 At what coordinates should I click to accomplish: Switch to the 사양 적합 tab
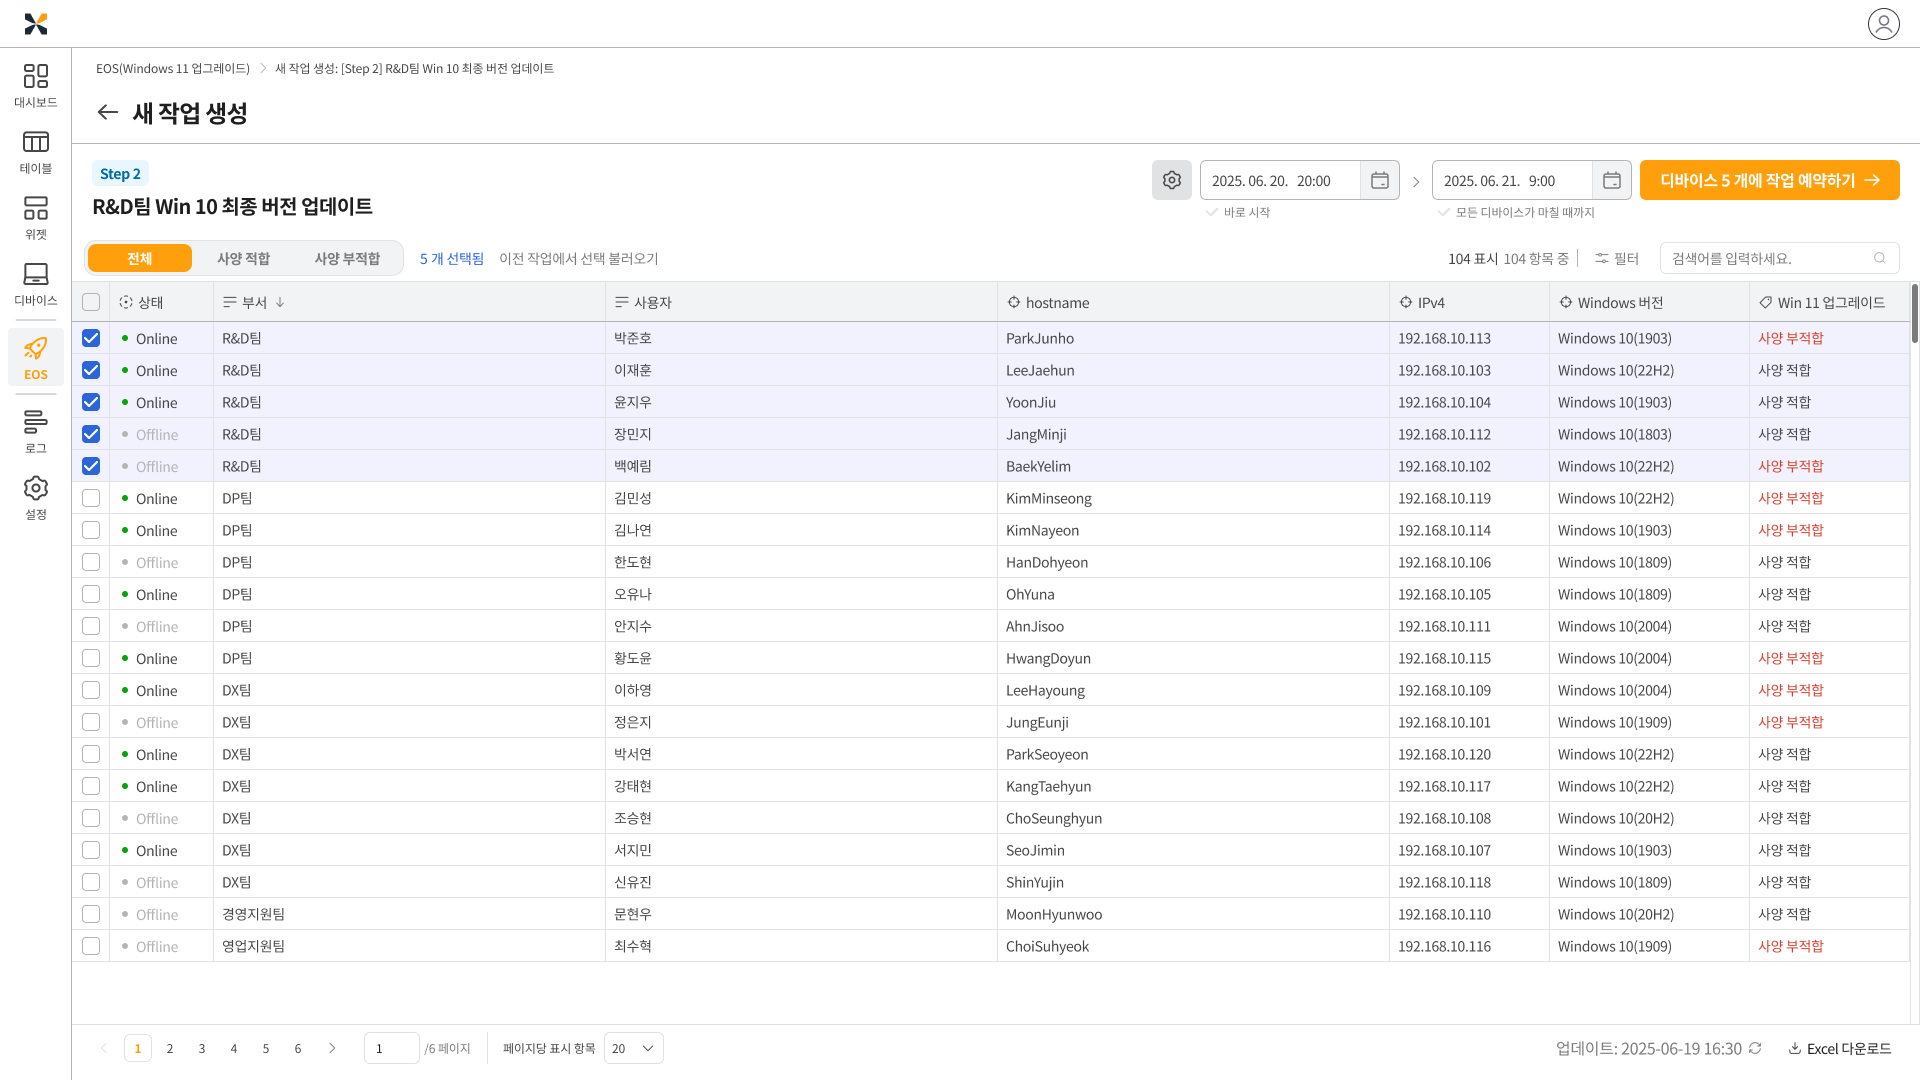tap(243, 258)
